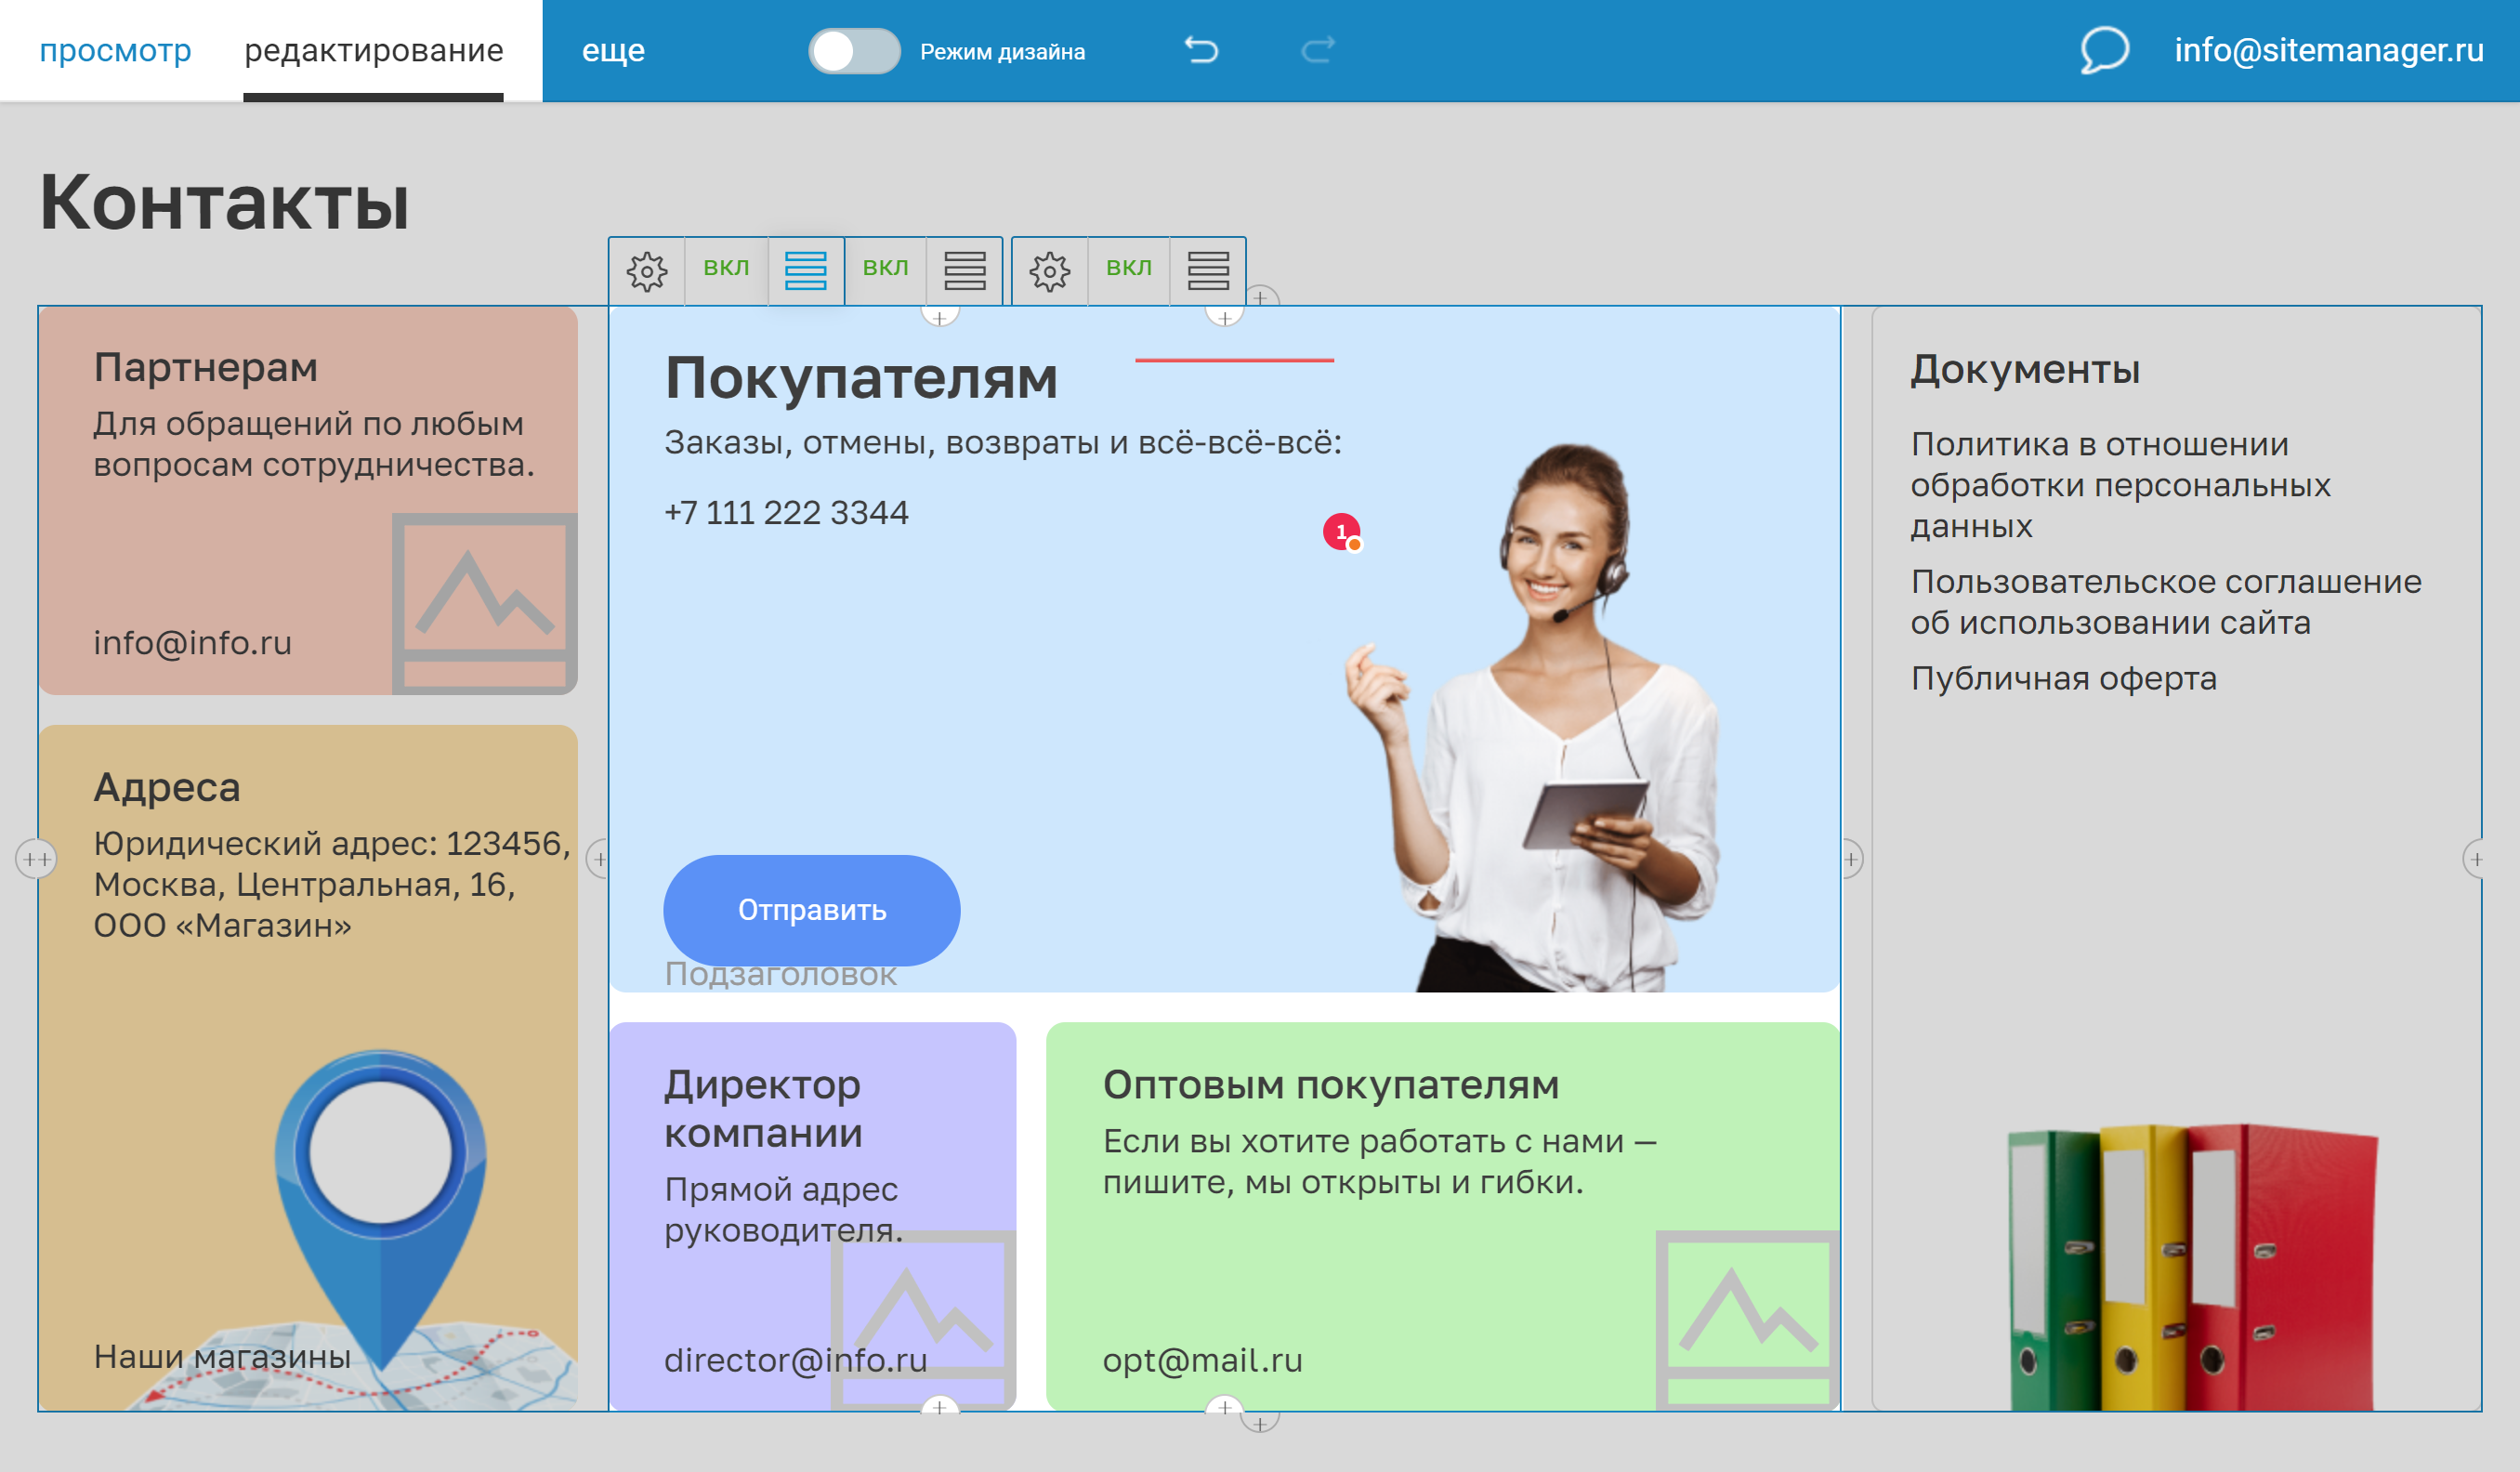Click the layout icon next to Документы вкл toggle
This screenshot has height=1472, width=2520.
coord(1208,270)
